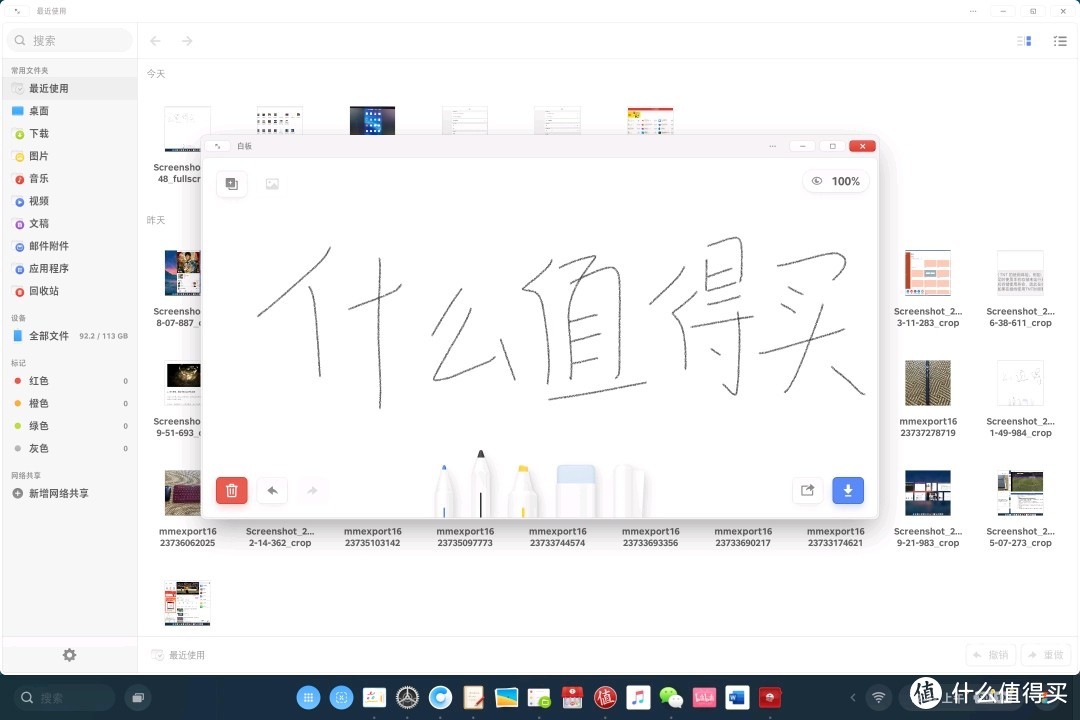Add a new whiteboard page
The height and width of the screenshot is (720, 1080).
point(231,184)
